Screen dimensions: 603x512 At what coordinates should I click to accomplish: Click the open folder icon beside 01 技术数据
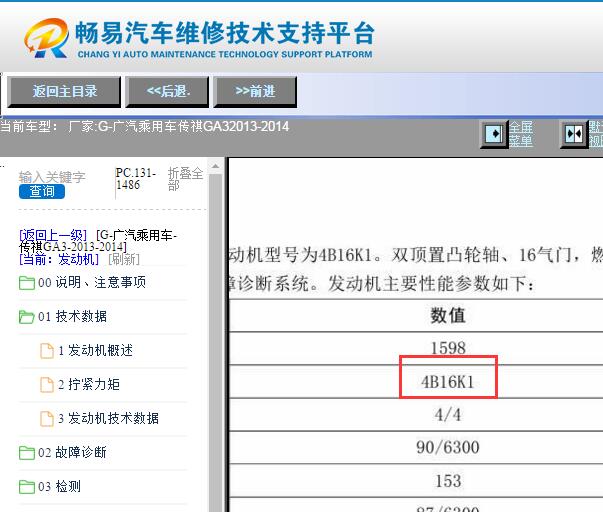click(x=27, y=317)
